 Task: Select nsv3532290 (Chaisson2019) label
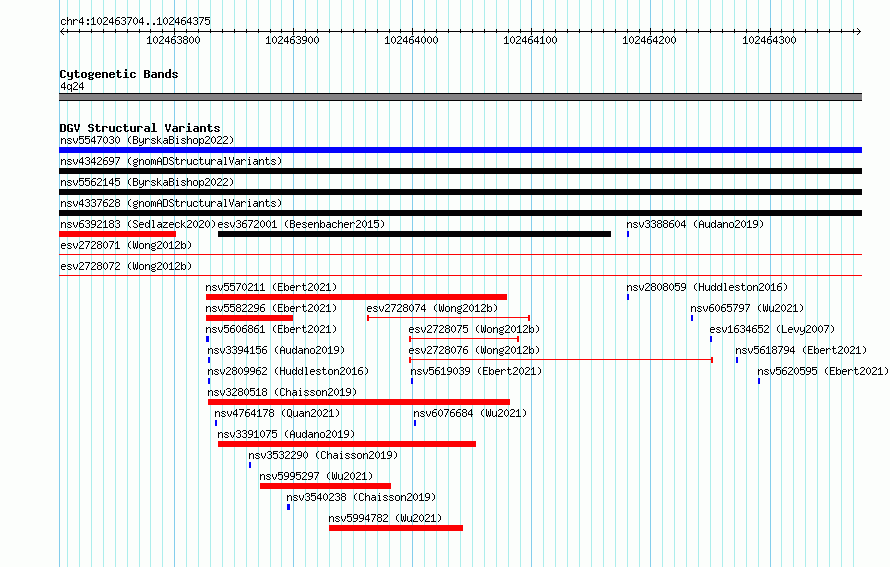[323, 455]
